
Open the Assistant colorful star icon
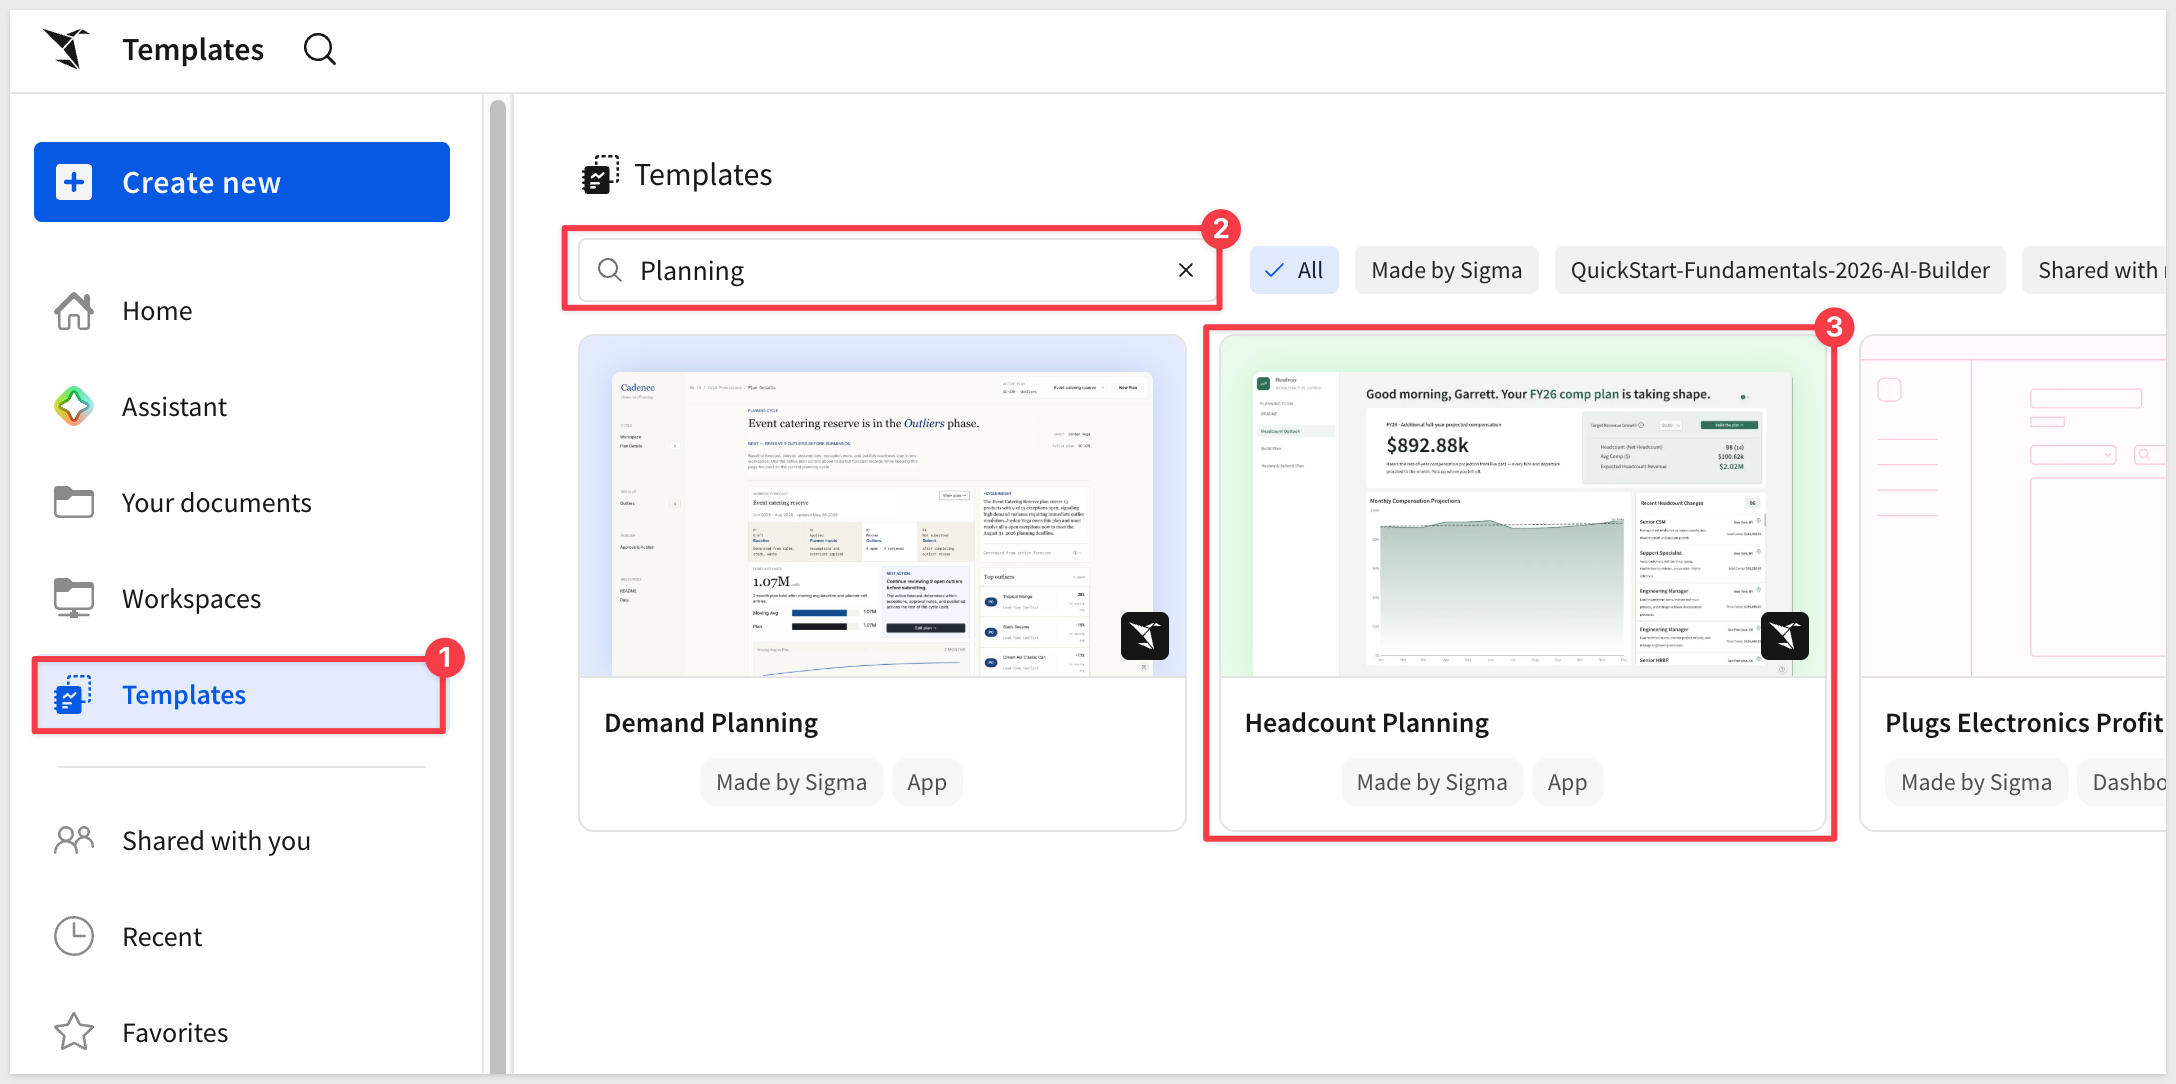tap(74, 407)
